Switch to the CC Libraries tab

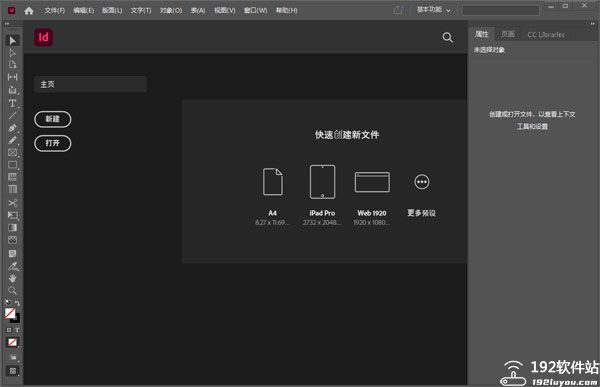pos(546,34)
